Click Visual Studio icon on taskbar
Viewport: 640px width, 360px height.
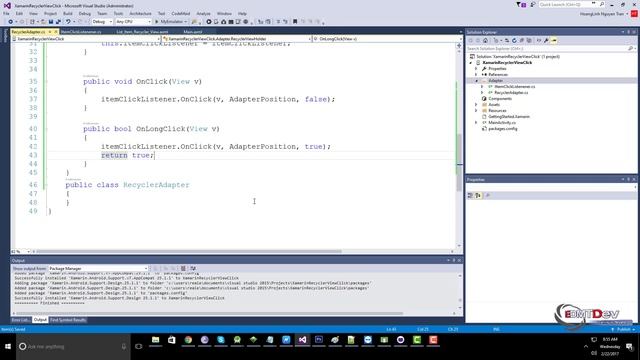coord(302,340)
